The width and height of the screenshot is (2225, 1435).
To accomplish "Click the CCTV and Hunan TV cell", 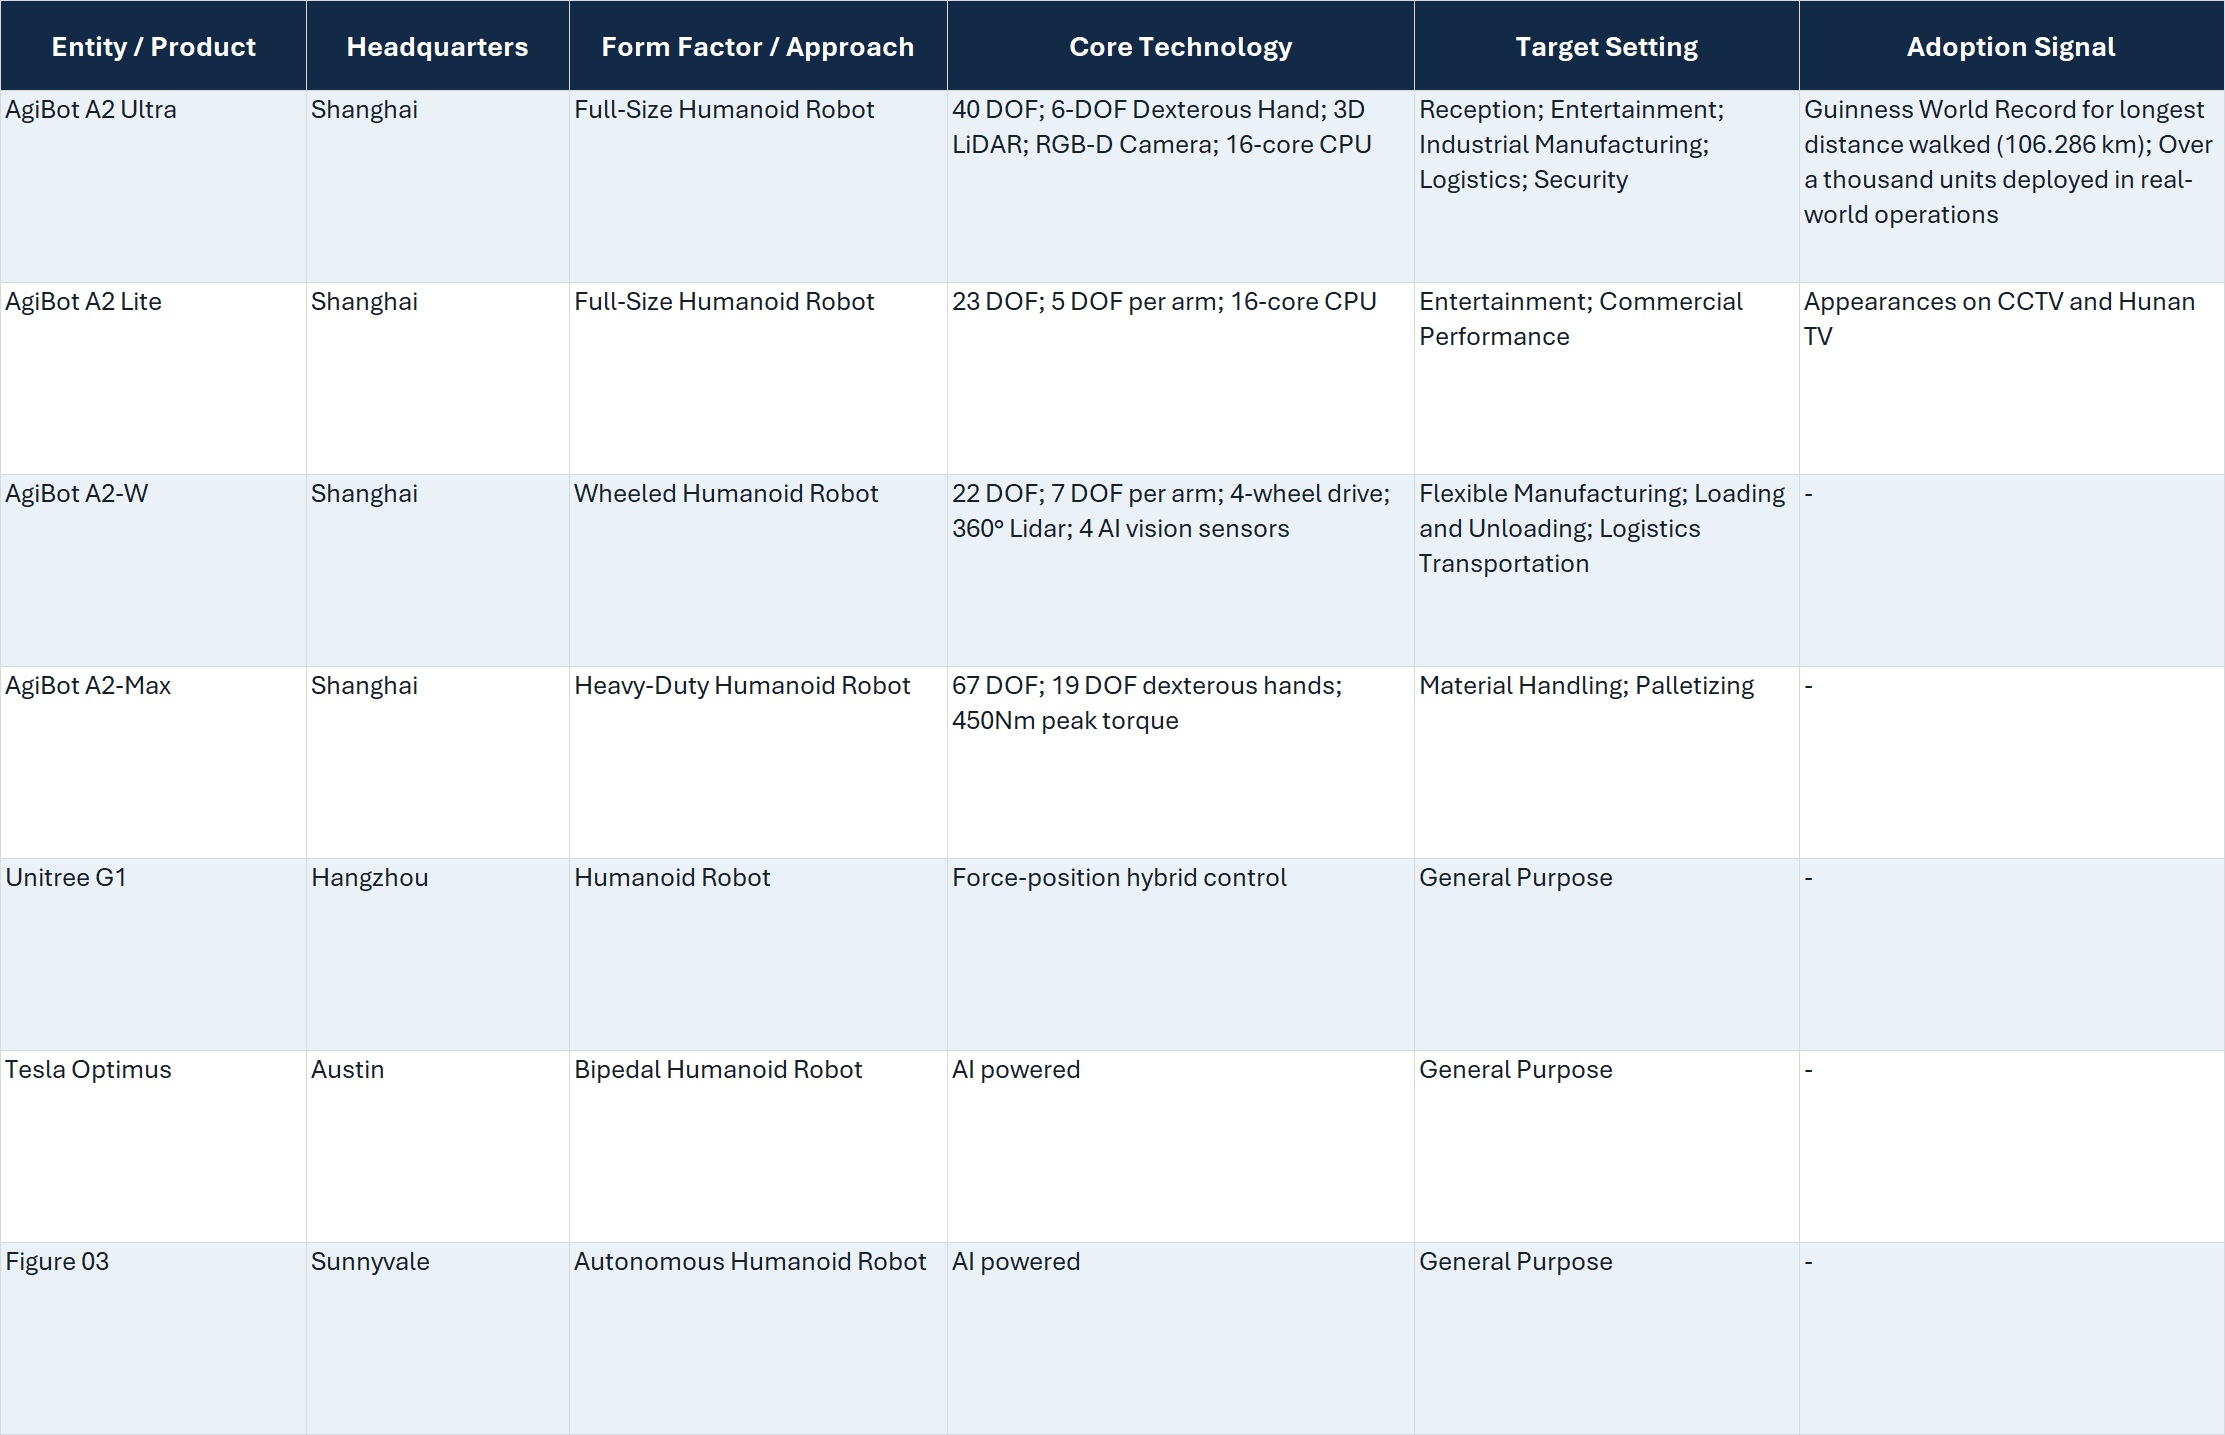I will (x=2011, y=378).
